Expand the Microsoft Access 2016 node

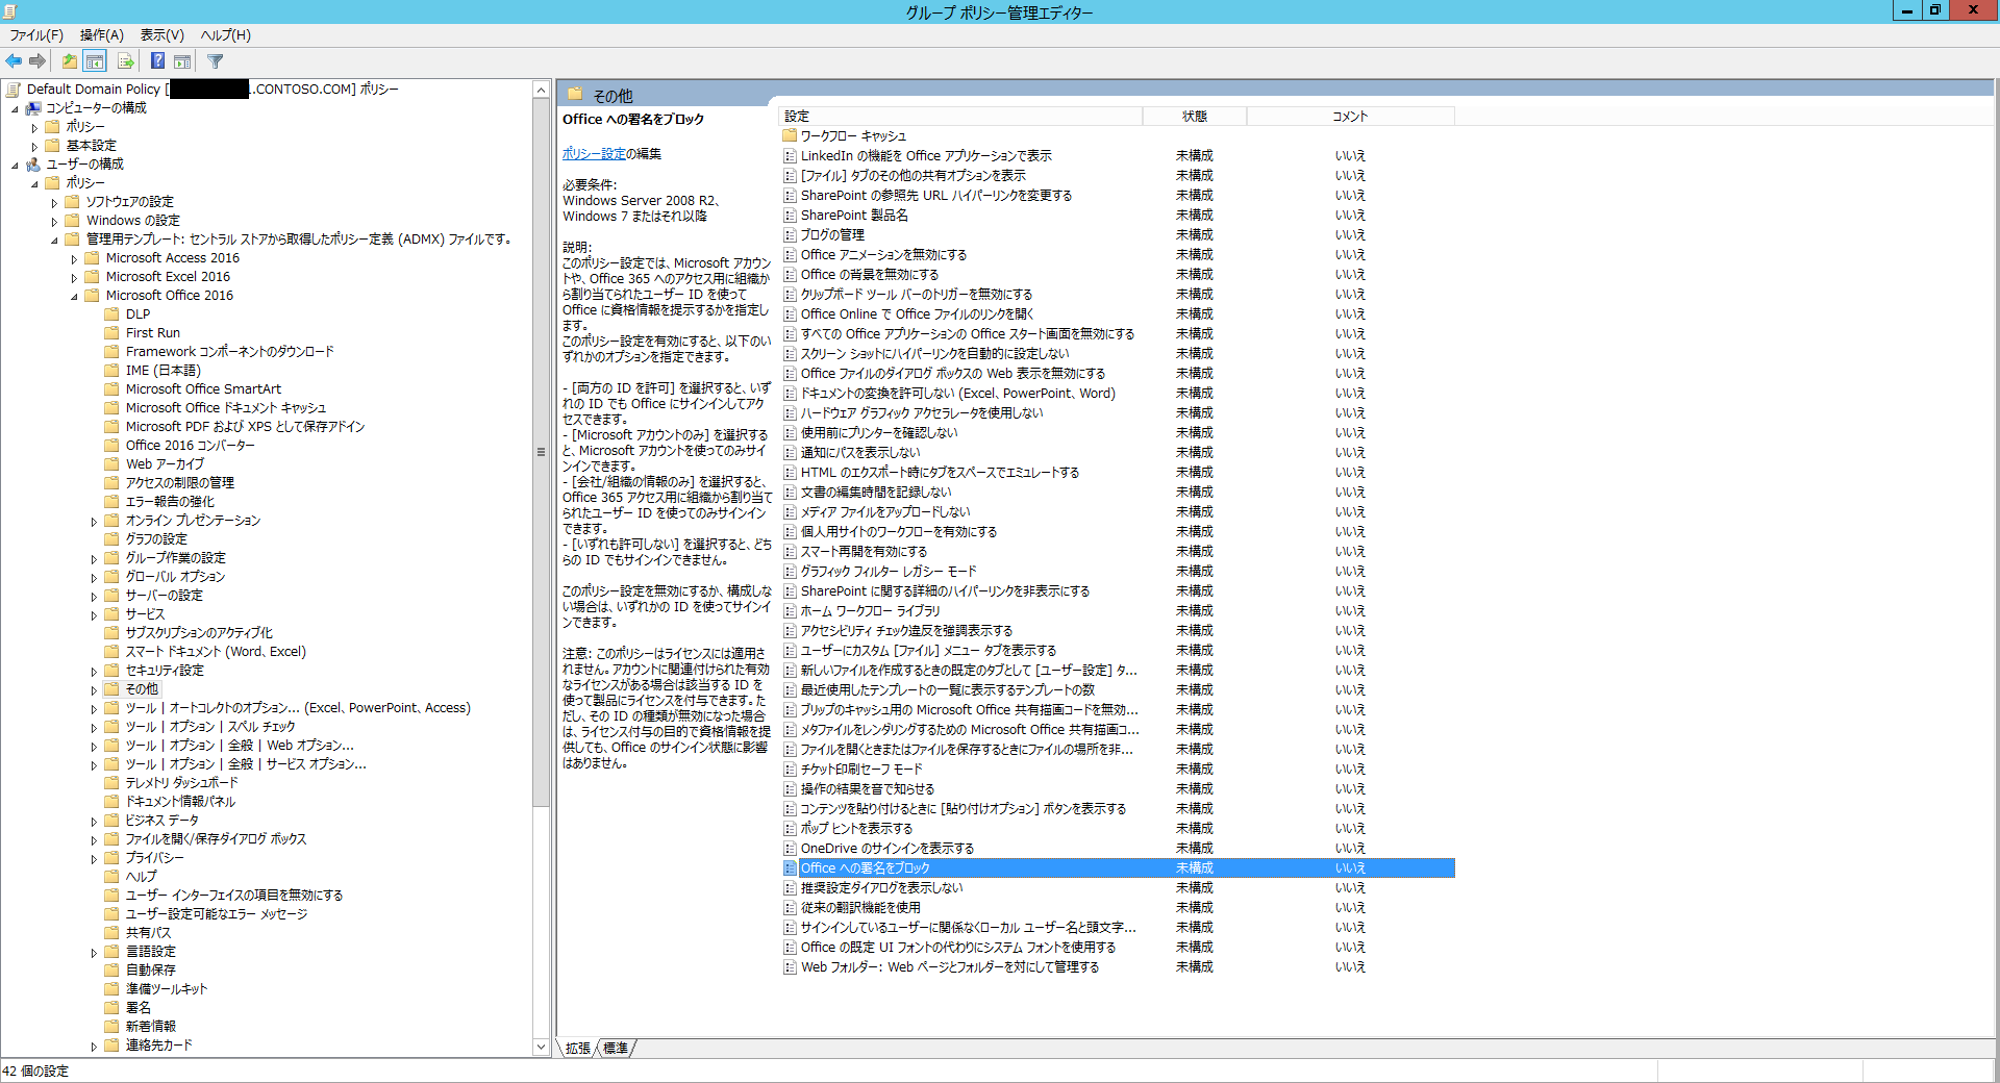75,259
